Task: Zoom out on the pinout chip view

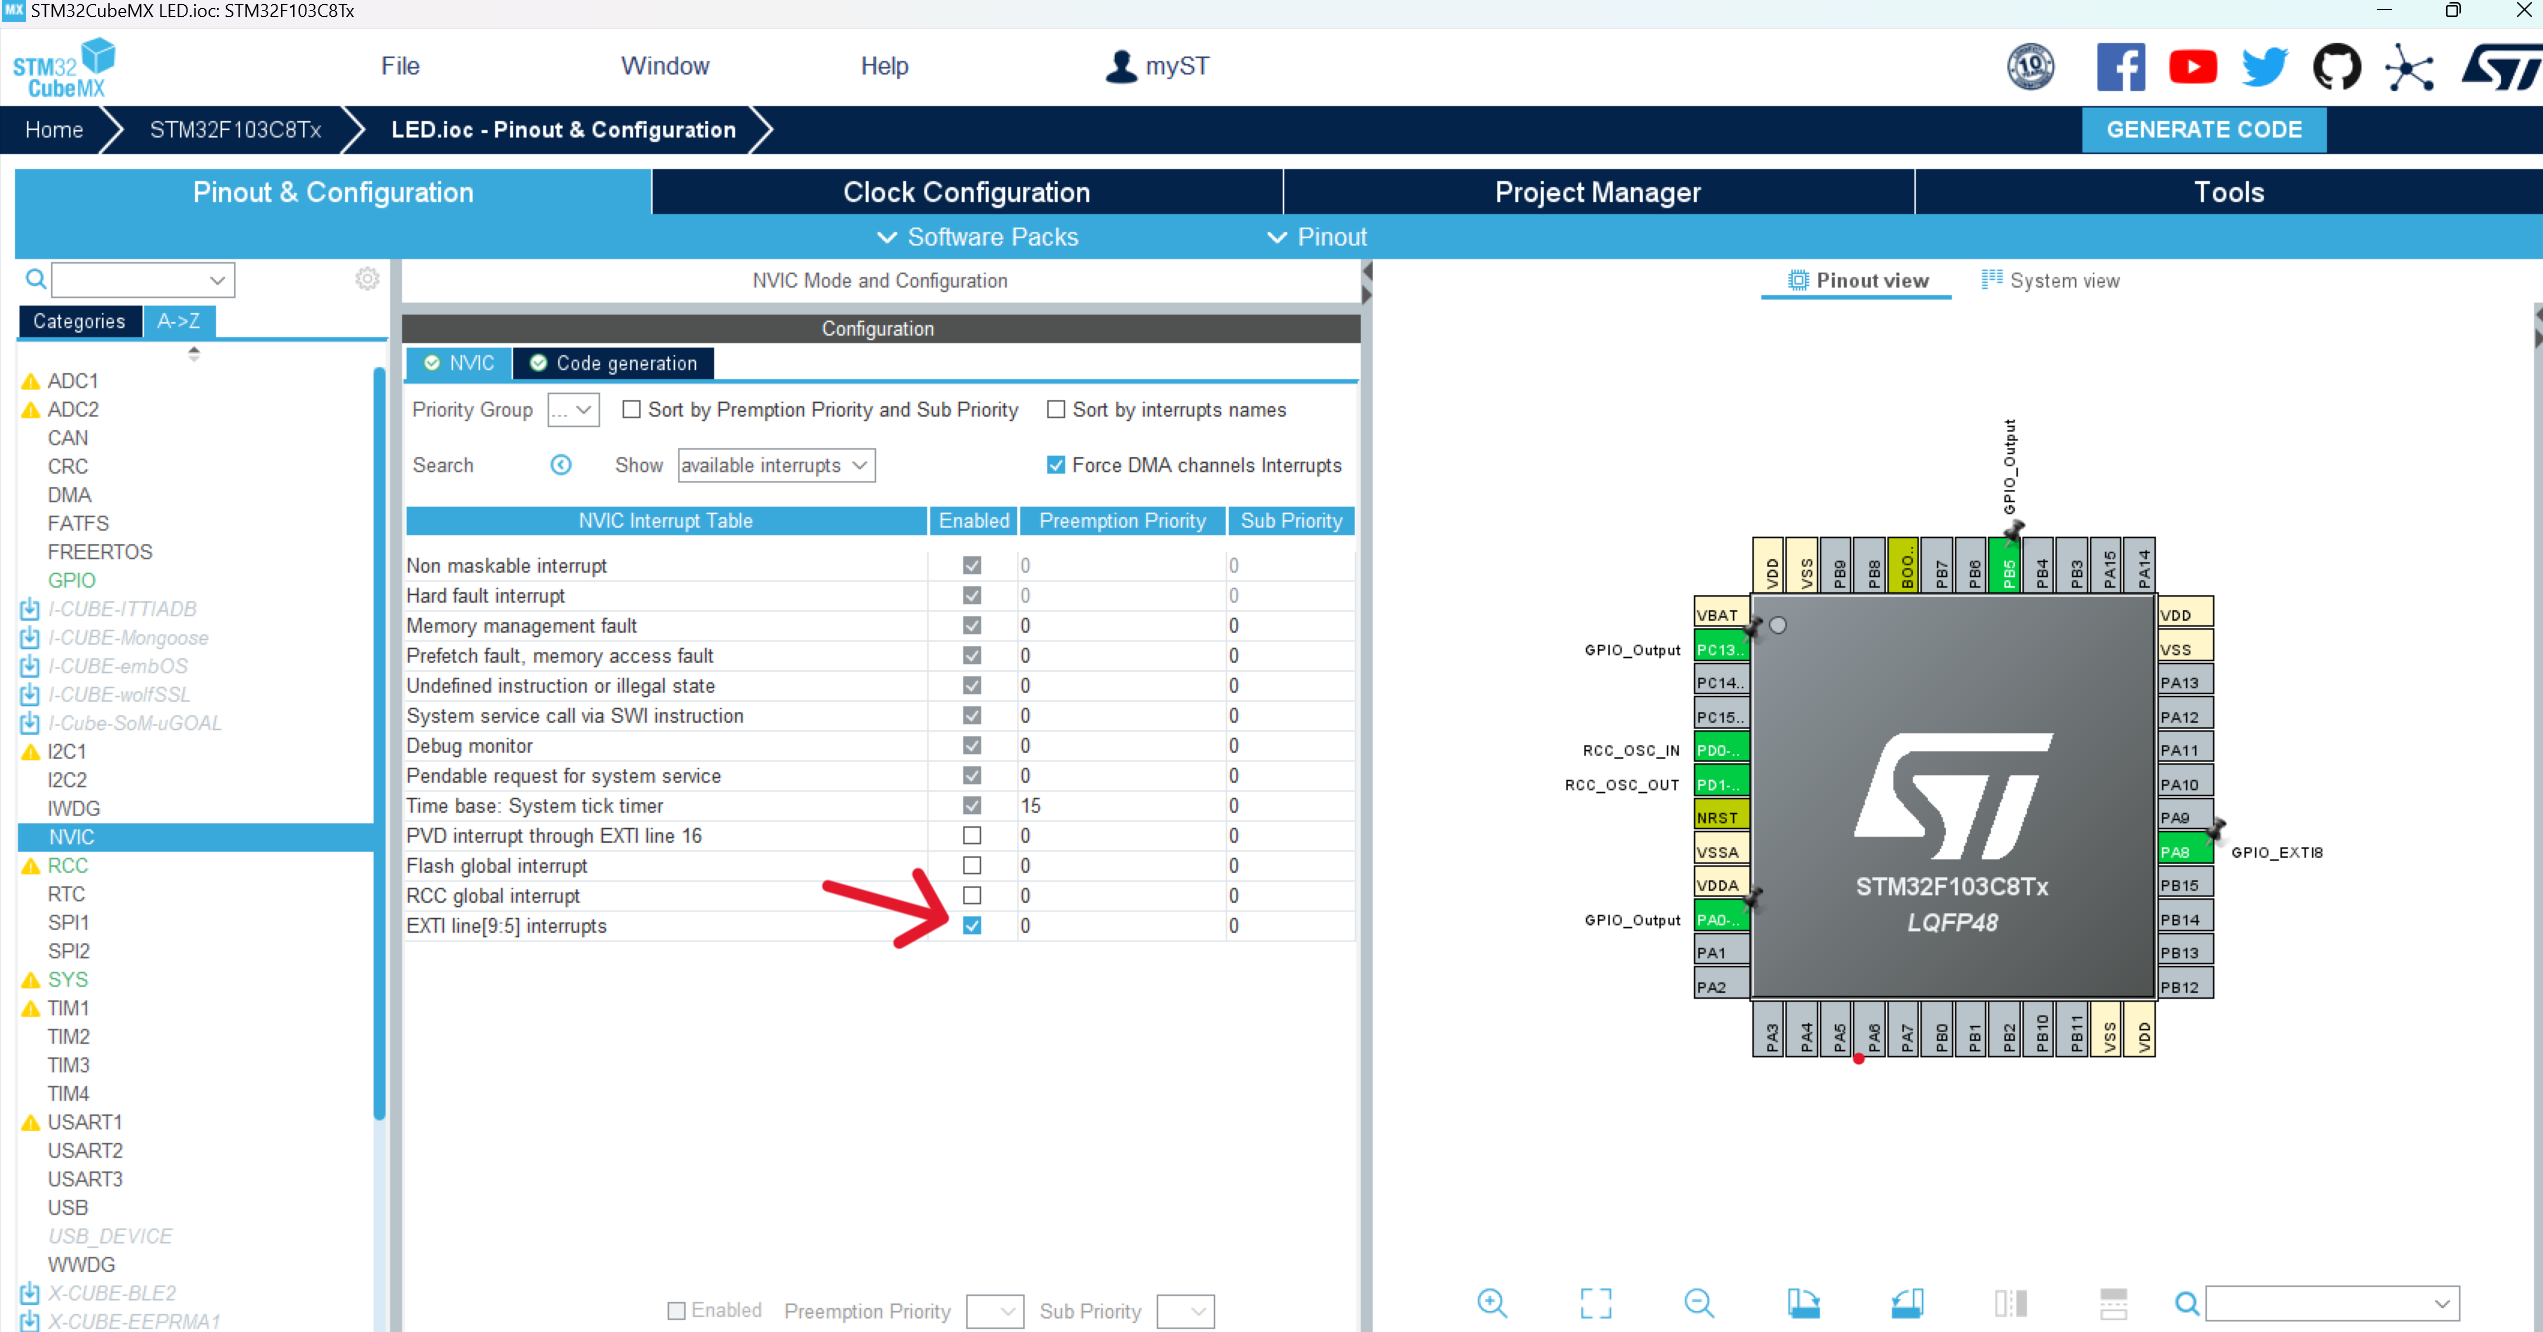Action: click(1699, 1303)
